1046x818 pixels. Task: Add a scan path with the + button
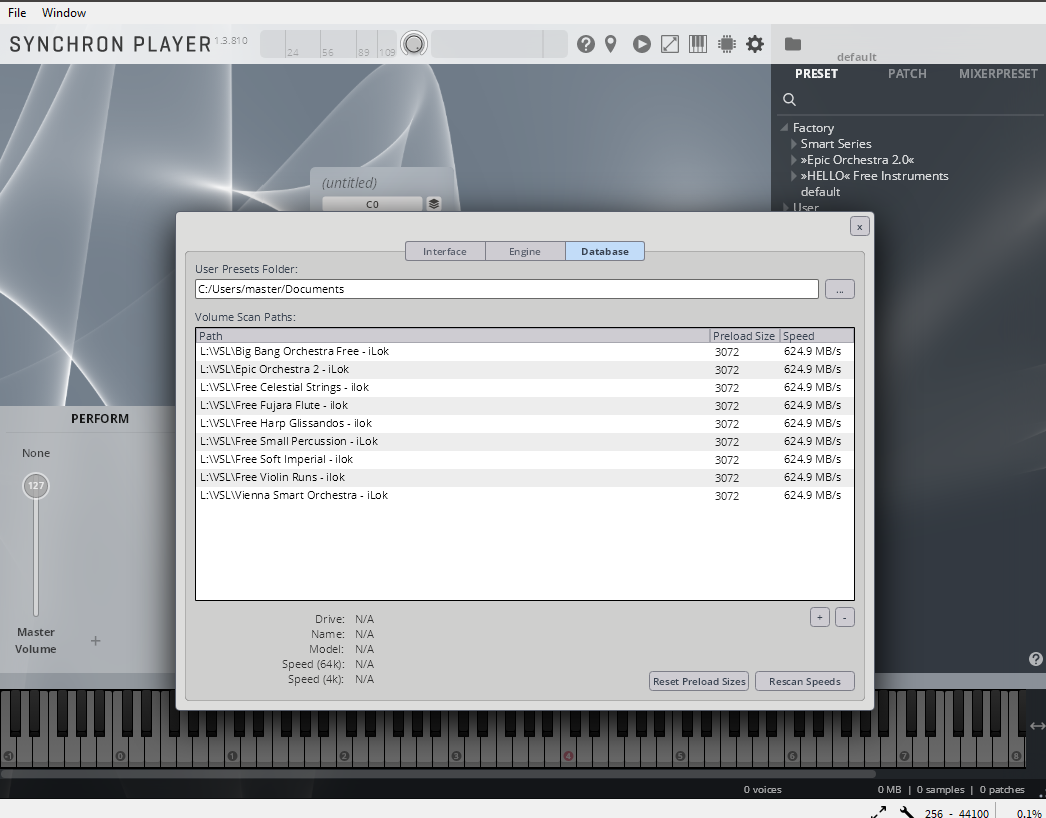coord(820,617)
